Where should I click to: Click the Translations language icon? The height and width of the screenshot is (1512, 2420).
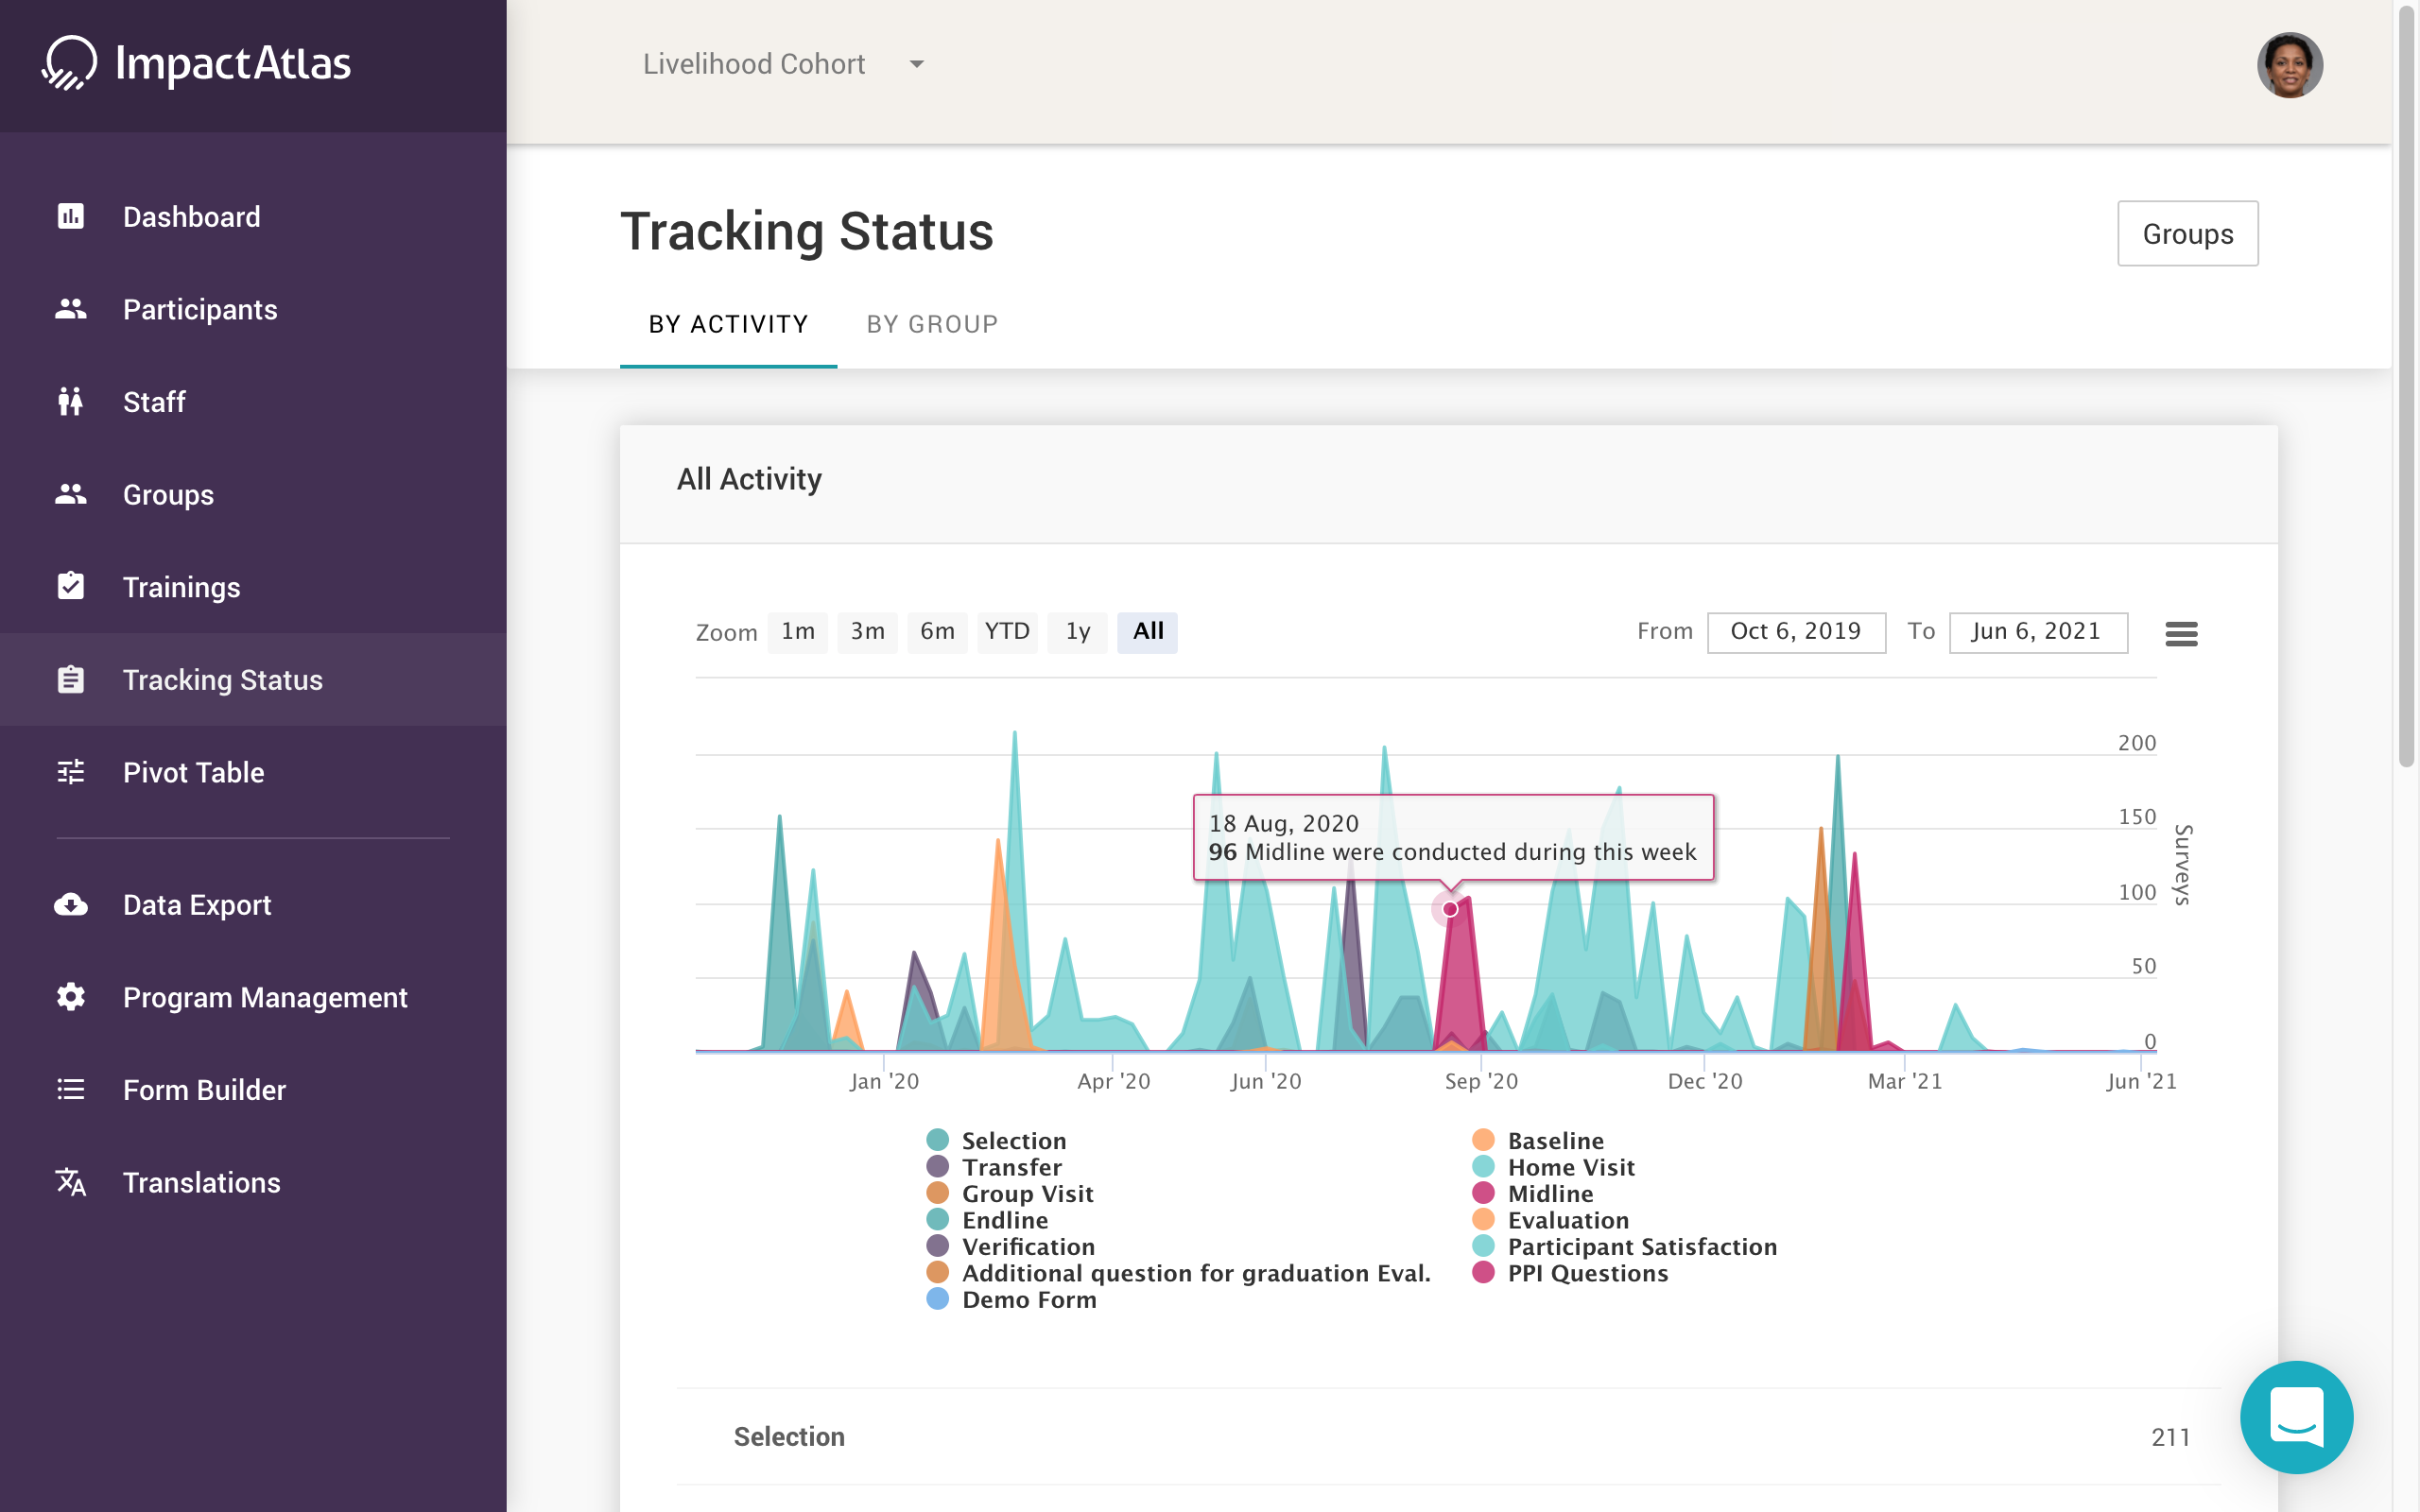[70, 1182]
